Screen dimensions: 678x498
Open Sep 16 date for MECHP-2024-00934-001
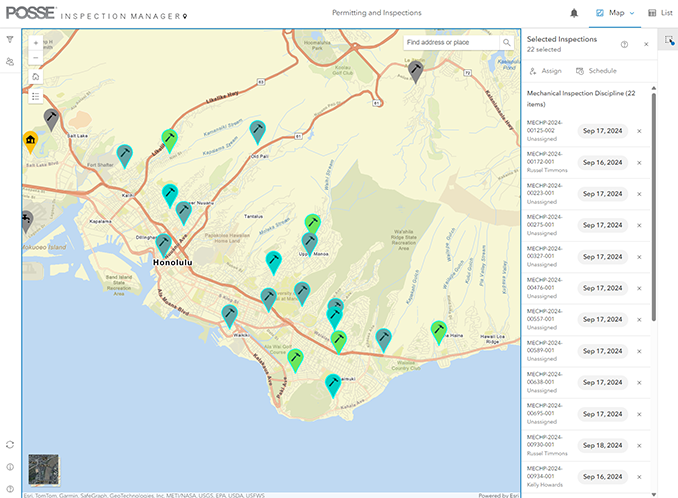[602, 477]
